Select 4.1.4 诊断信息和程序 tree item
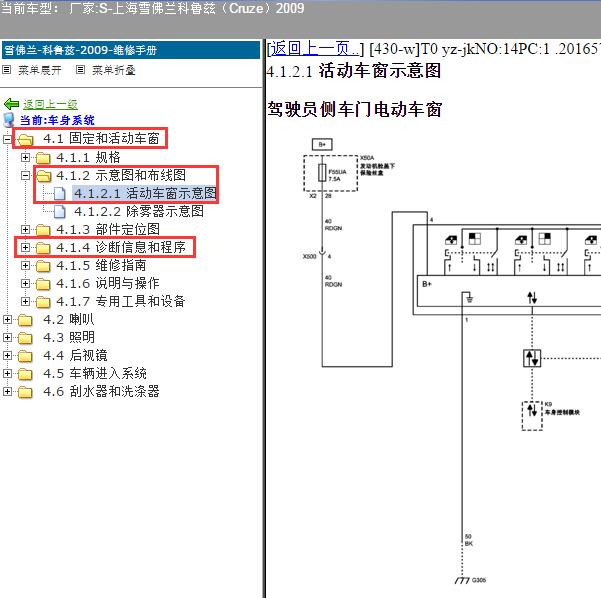 121,247
